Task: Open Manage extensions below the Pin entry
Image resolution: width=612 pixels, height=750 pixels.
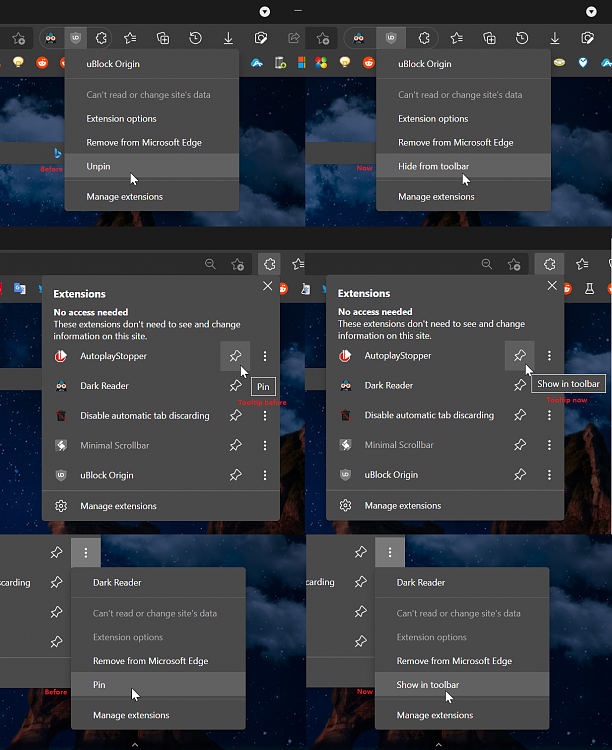Action: coord(158,715)
